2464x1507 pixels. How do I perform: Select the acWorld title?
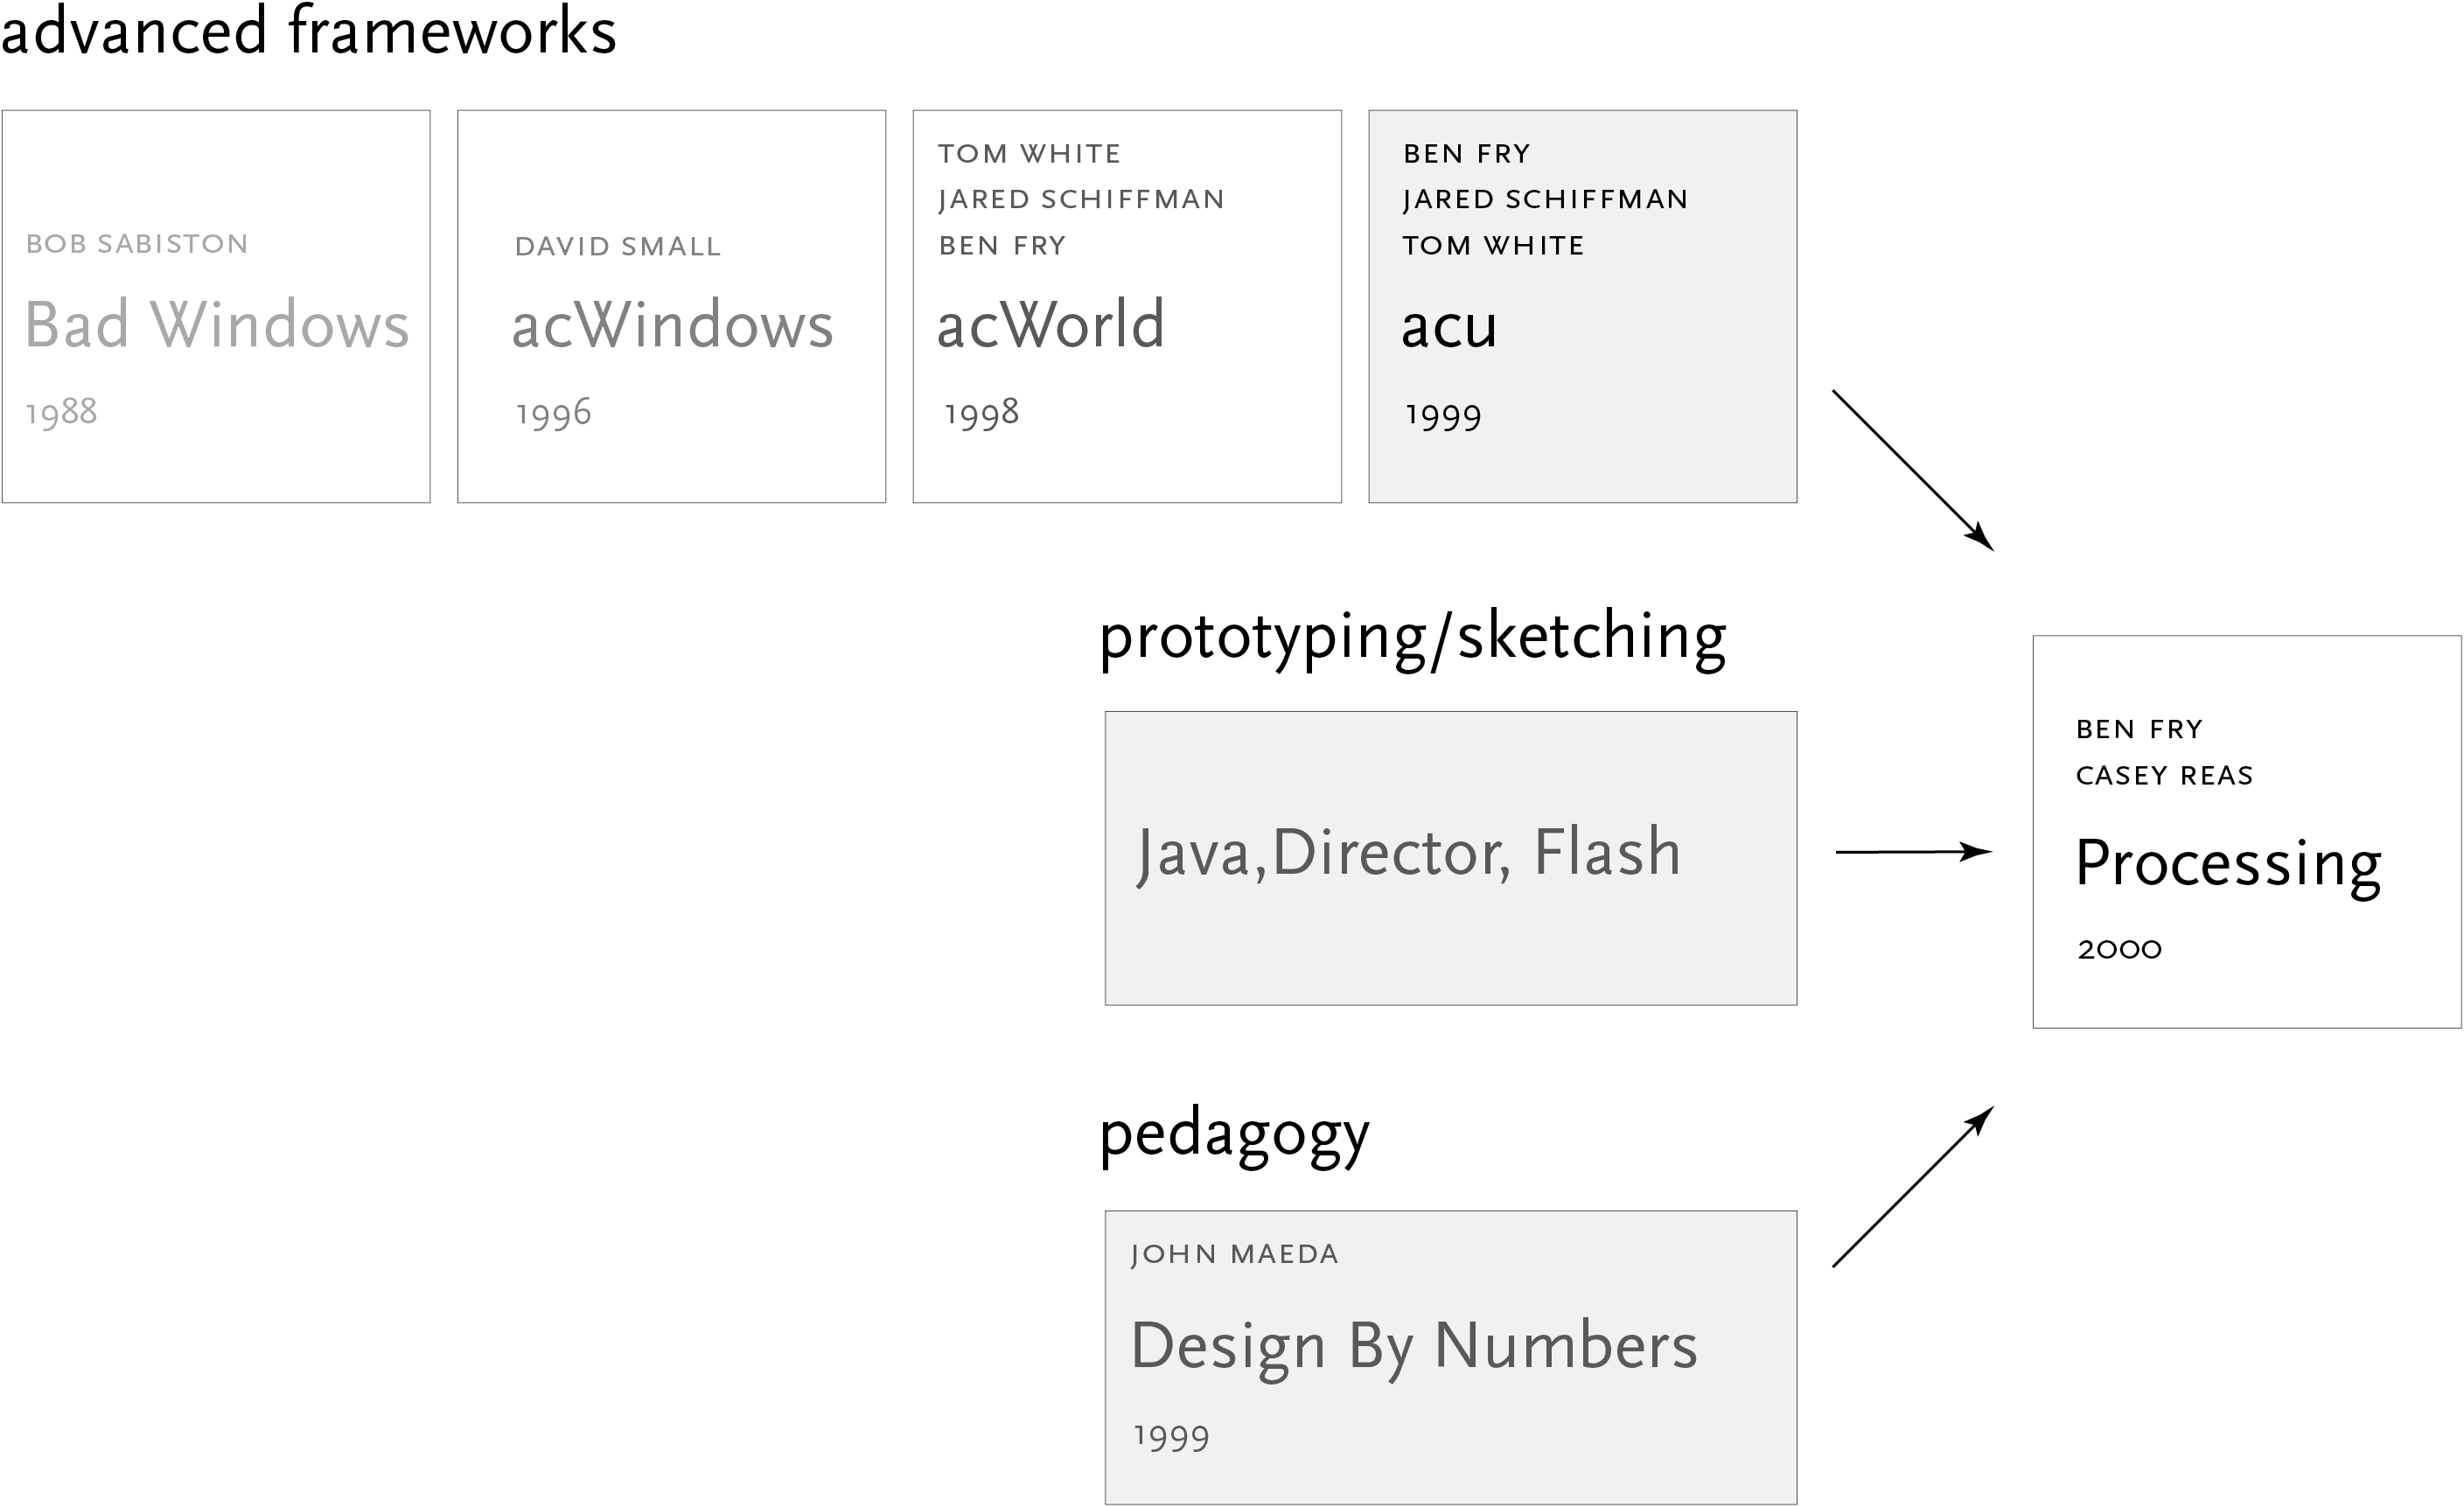click(x=1050, y=324)
